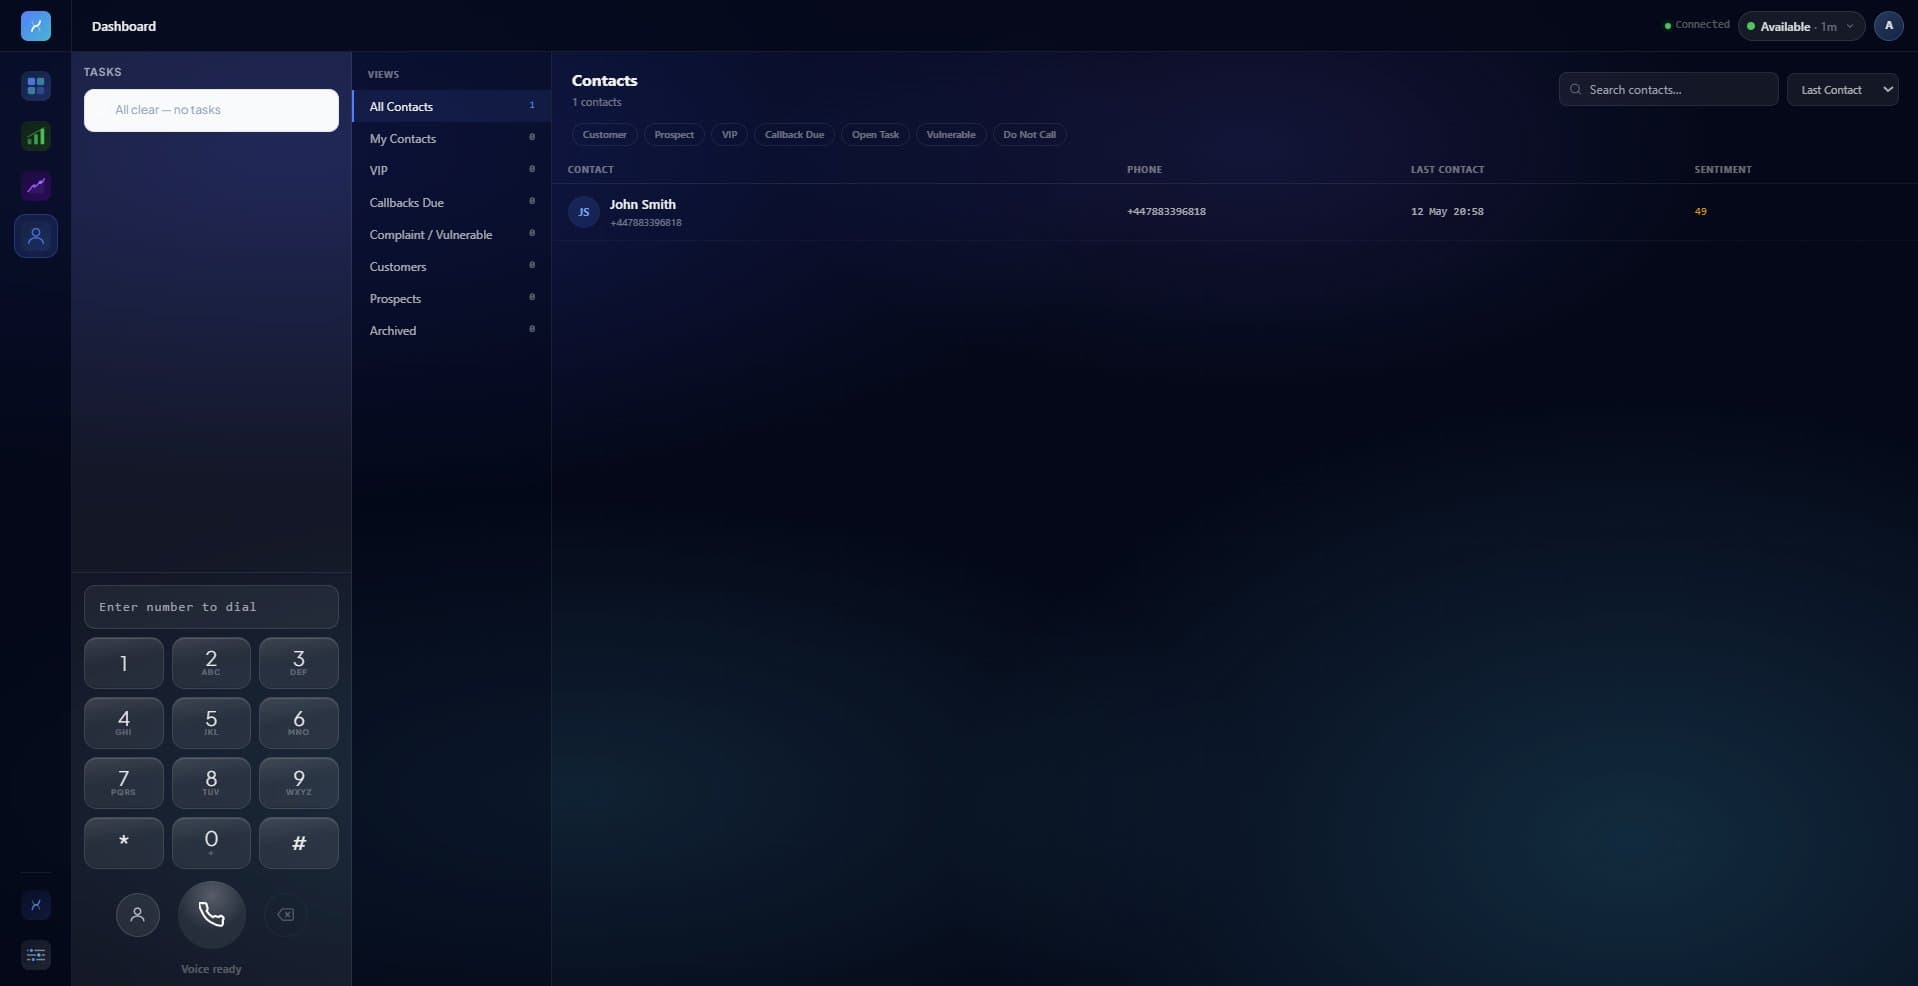
Task: Click the JS avatar for John Smith
Action: click(x=584, y=212)
